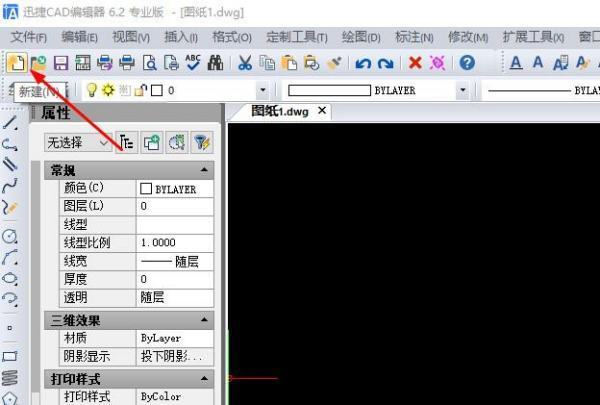Viewport: 600px width, 405px height.
Task: Click the select objects icon in properties panel
Action: pos(152,143)
